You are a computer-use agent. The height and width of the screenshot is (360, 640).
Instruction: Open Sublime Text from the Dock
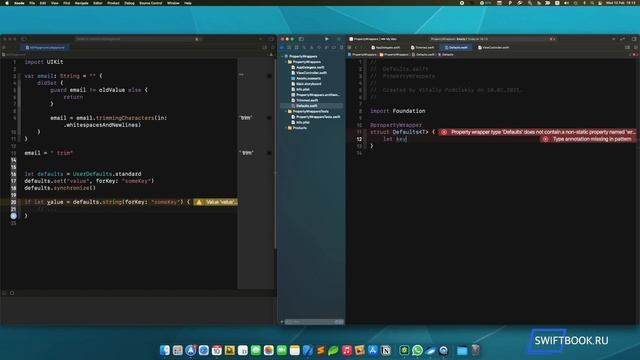320,350
